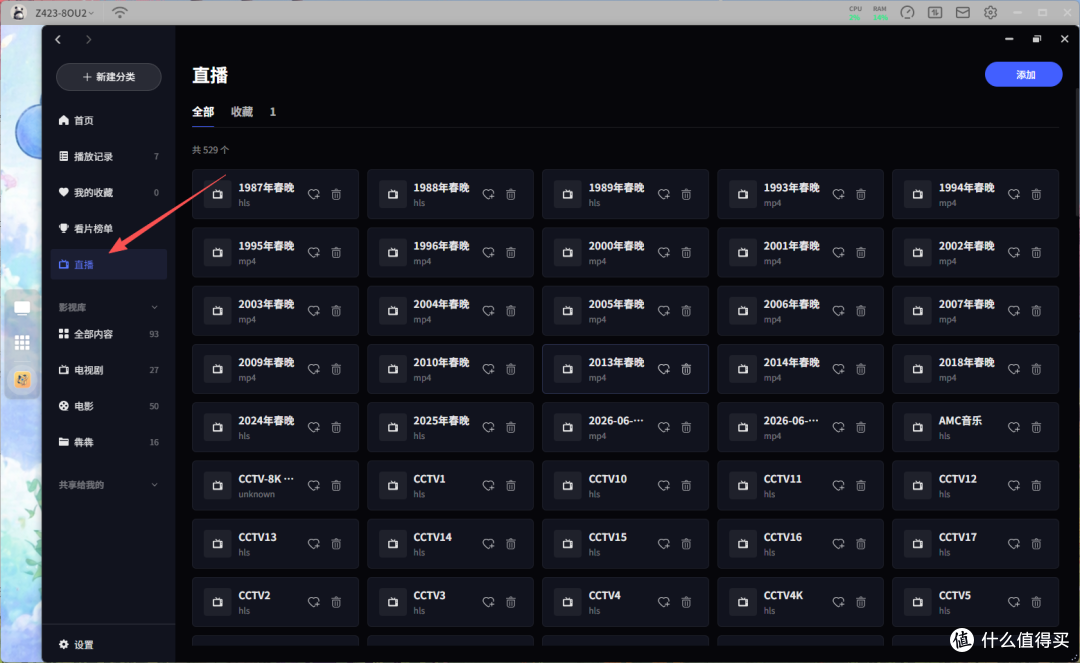
Task: Favorite the 2000年春晚 channel
Action: coord(663,253)
